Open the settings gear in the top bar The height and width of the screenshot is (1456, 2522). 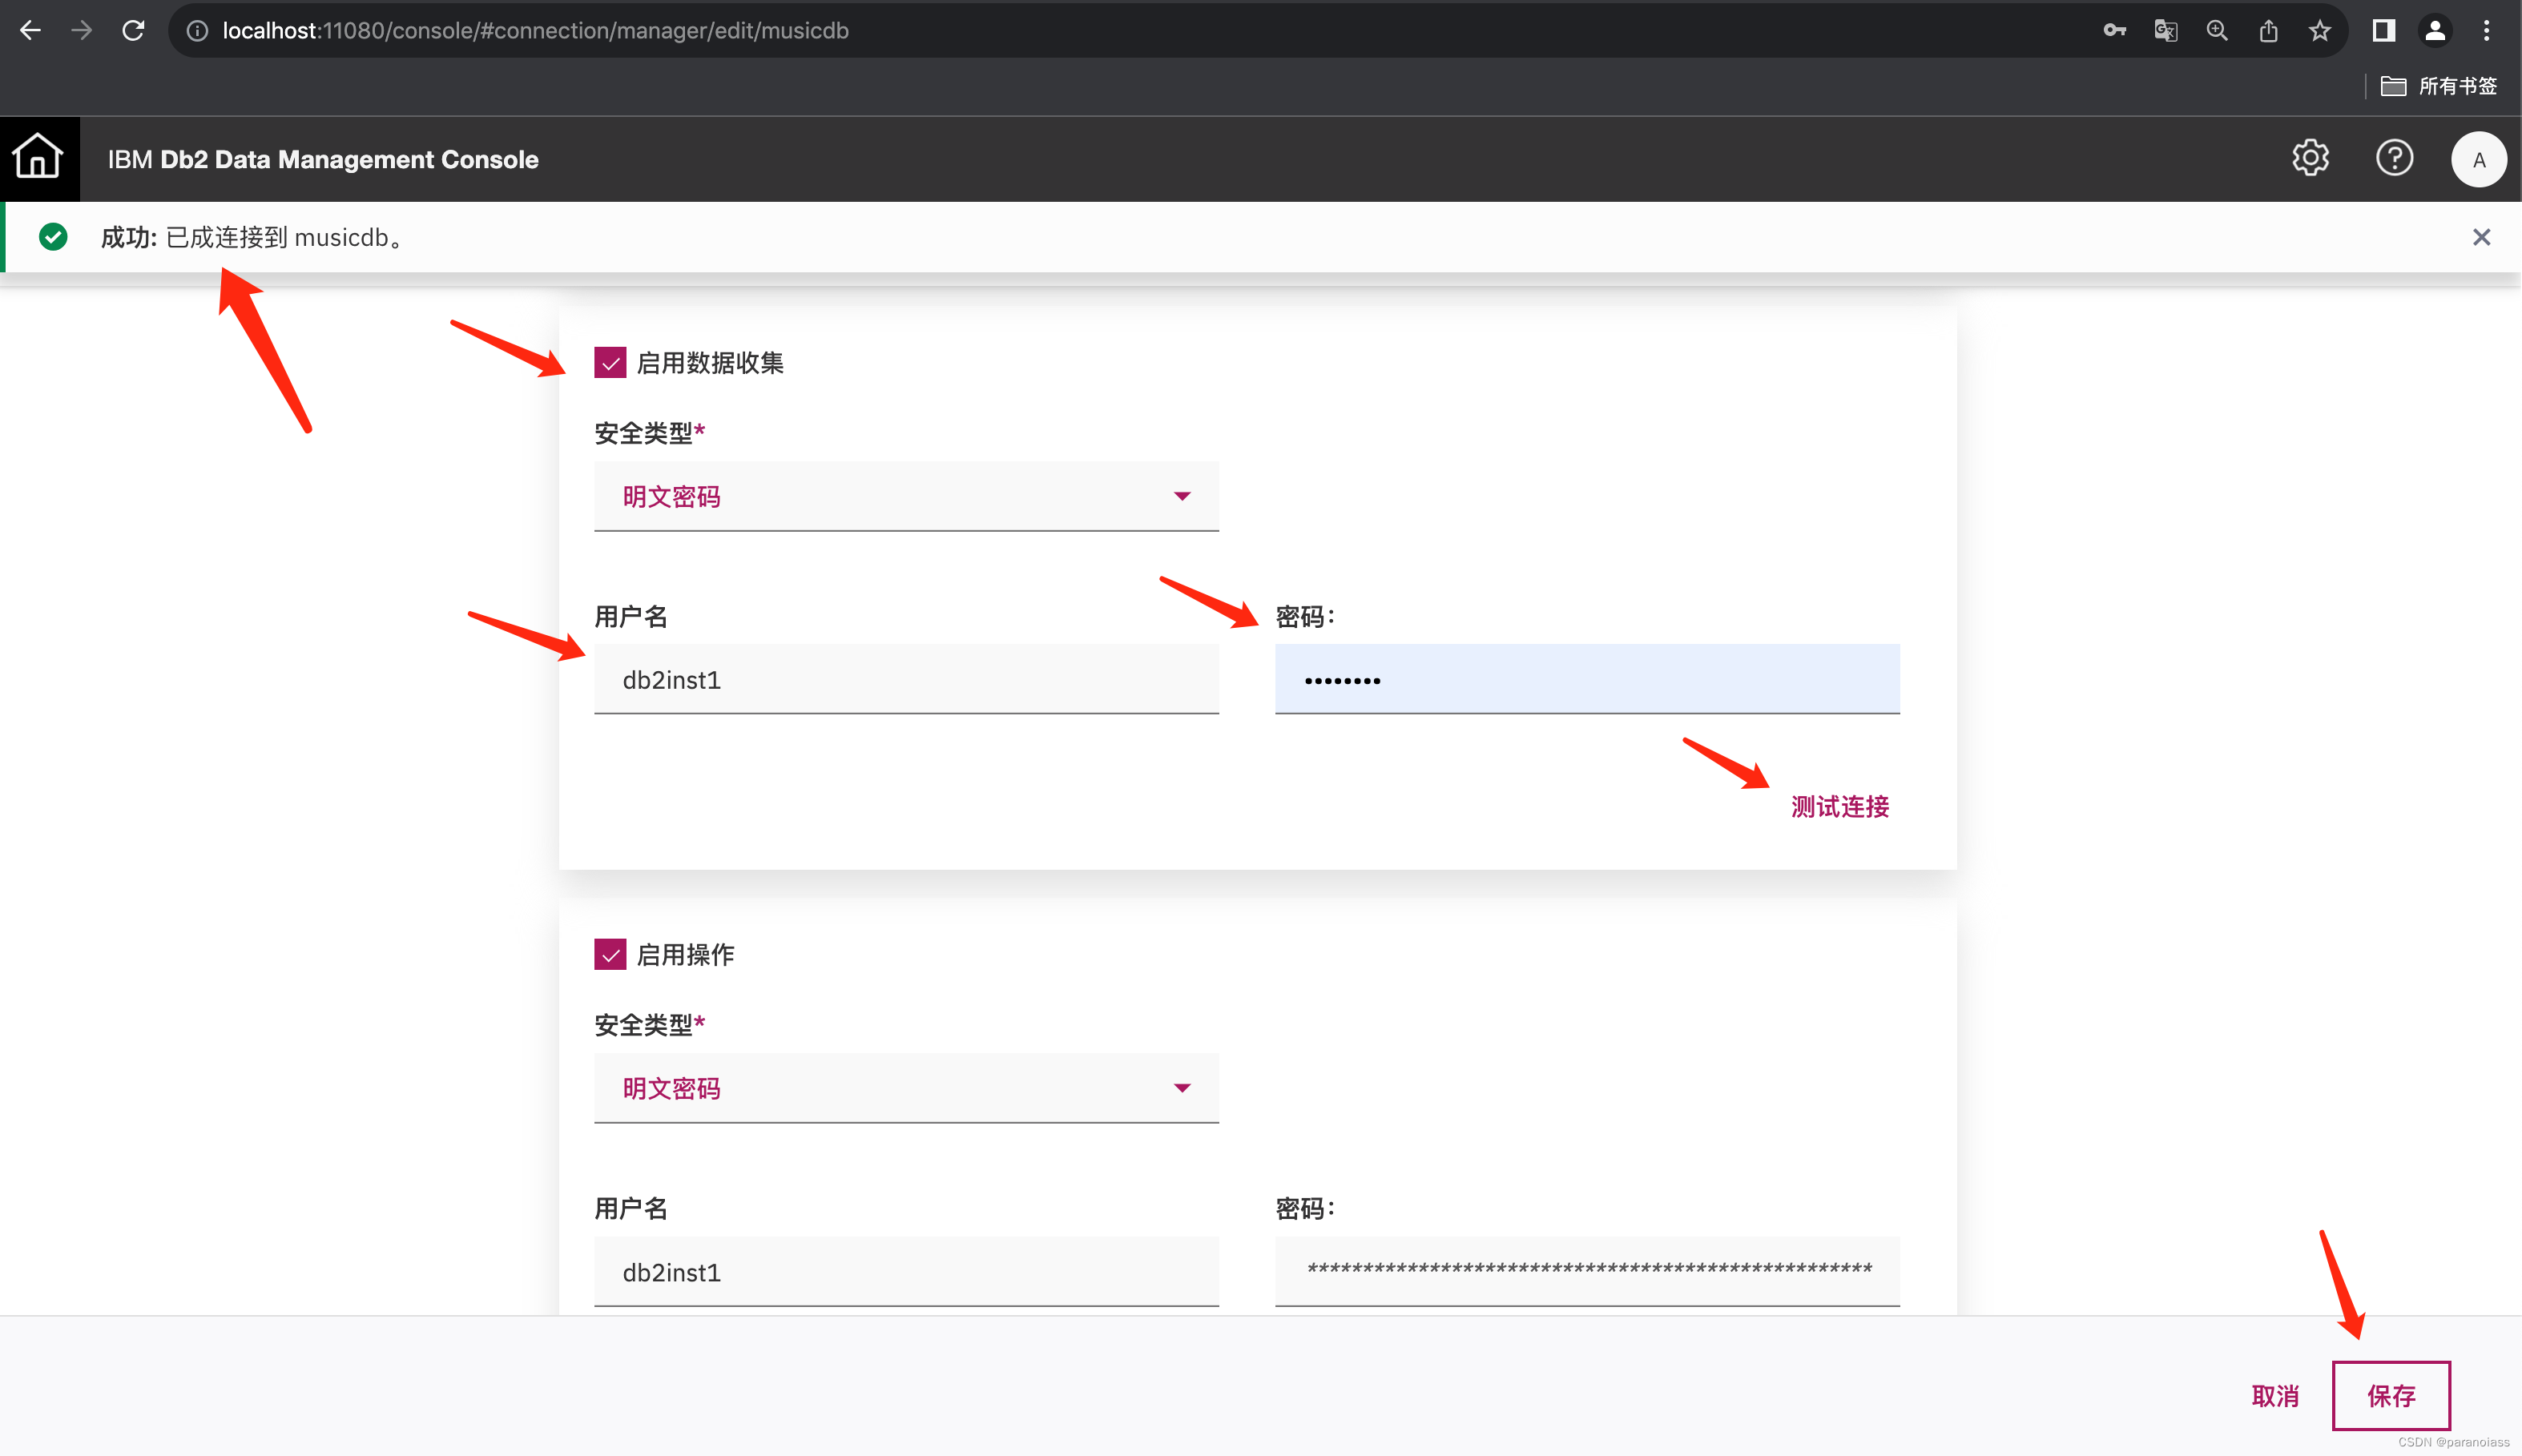(2310, 158)
